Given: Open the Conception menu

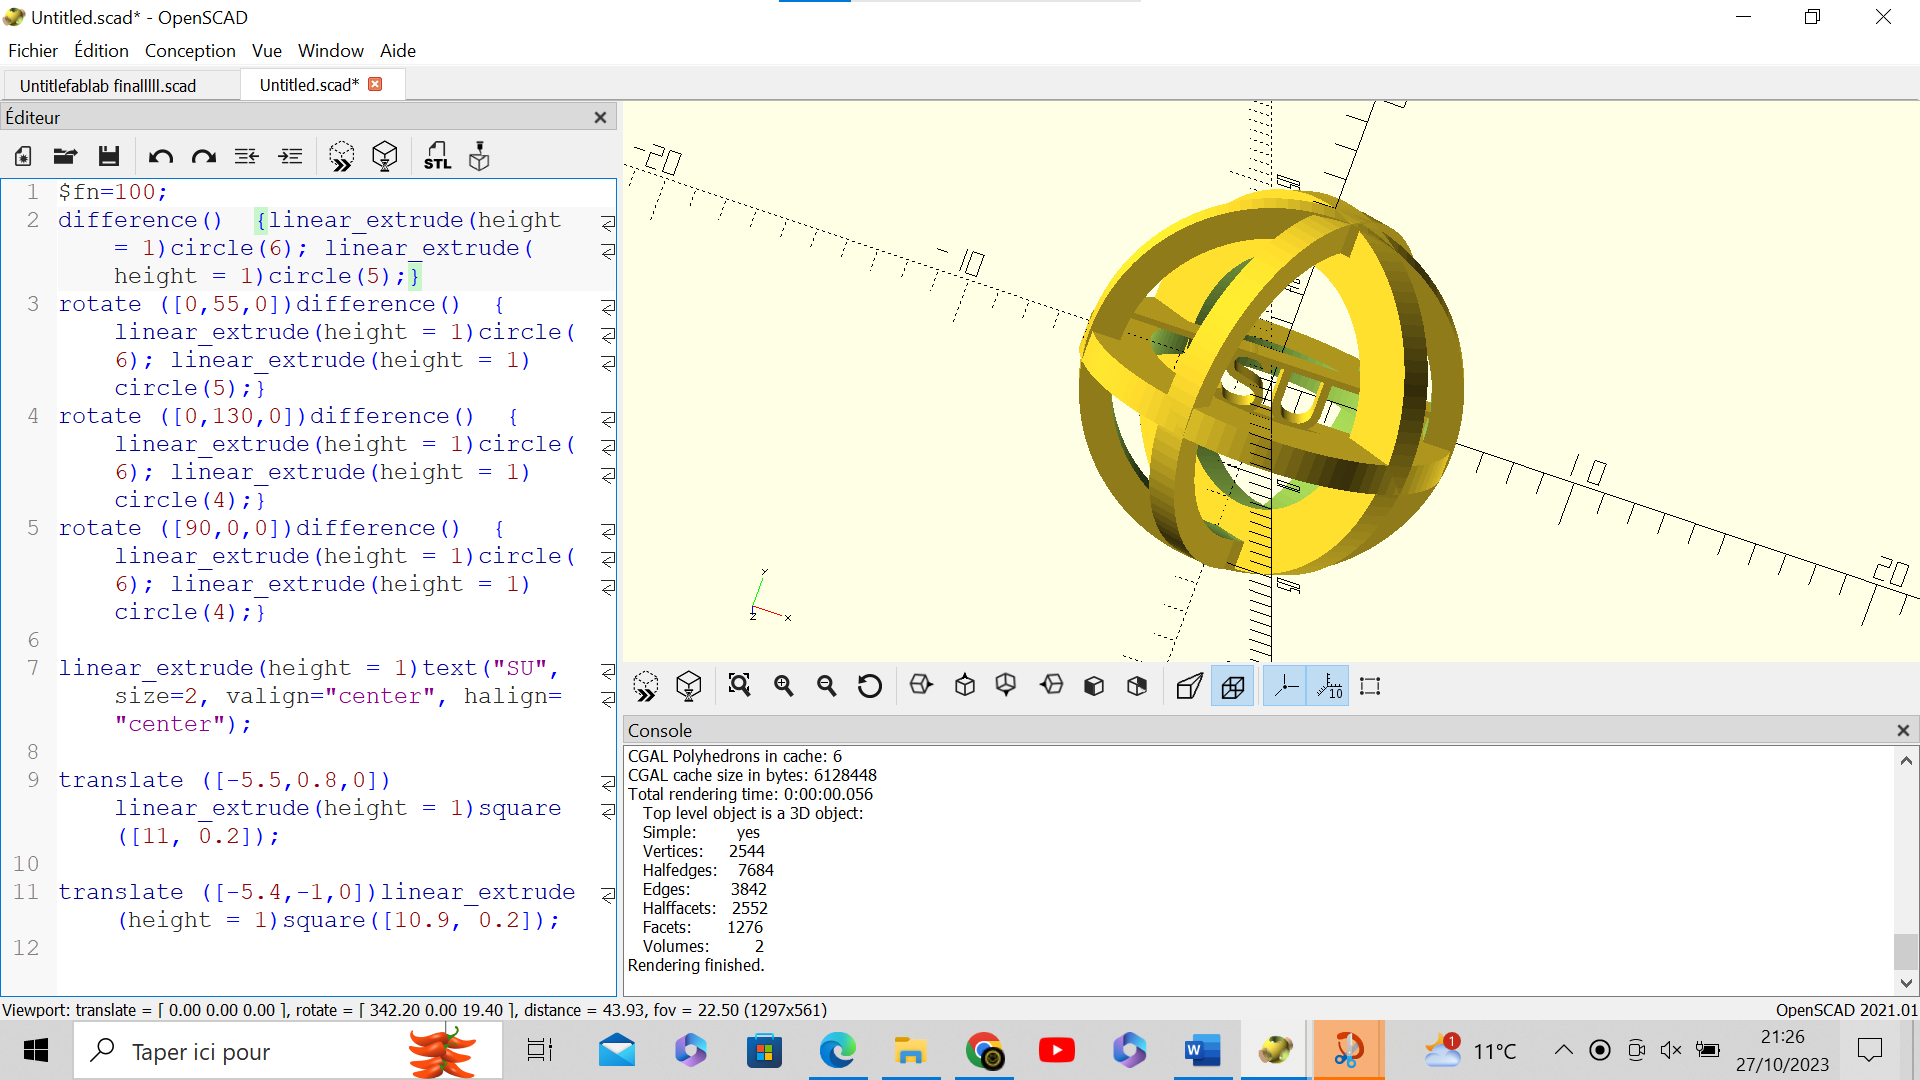Looking at the screenshot, I should click(189, 50).
